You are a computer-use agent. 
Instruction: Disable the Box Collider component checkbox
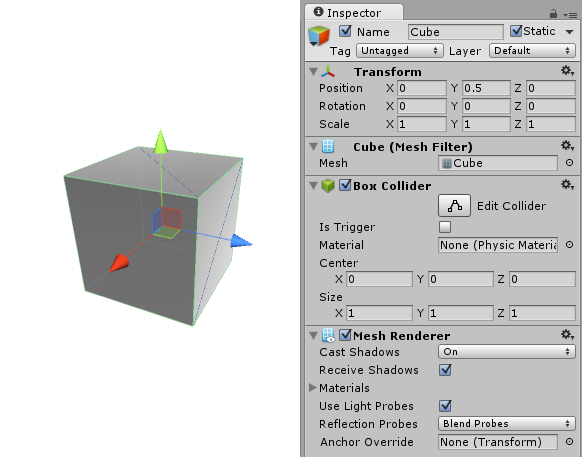(x=345, y=185)
